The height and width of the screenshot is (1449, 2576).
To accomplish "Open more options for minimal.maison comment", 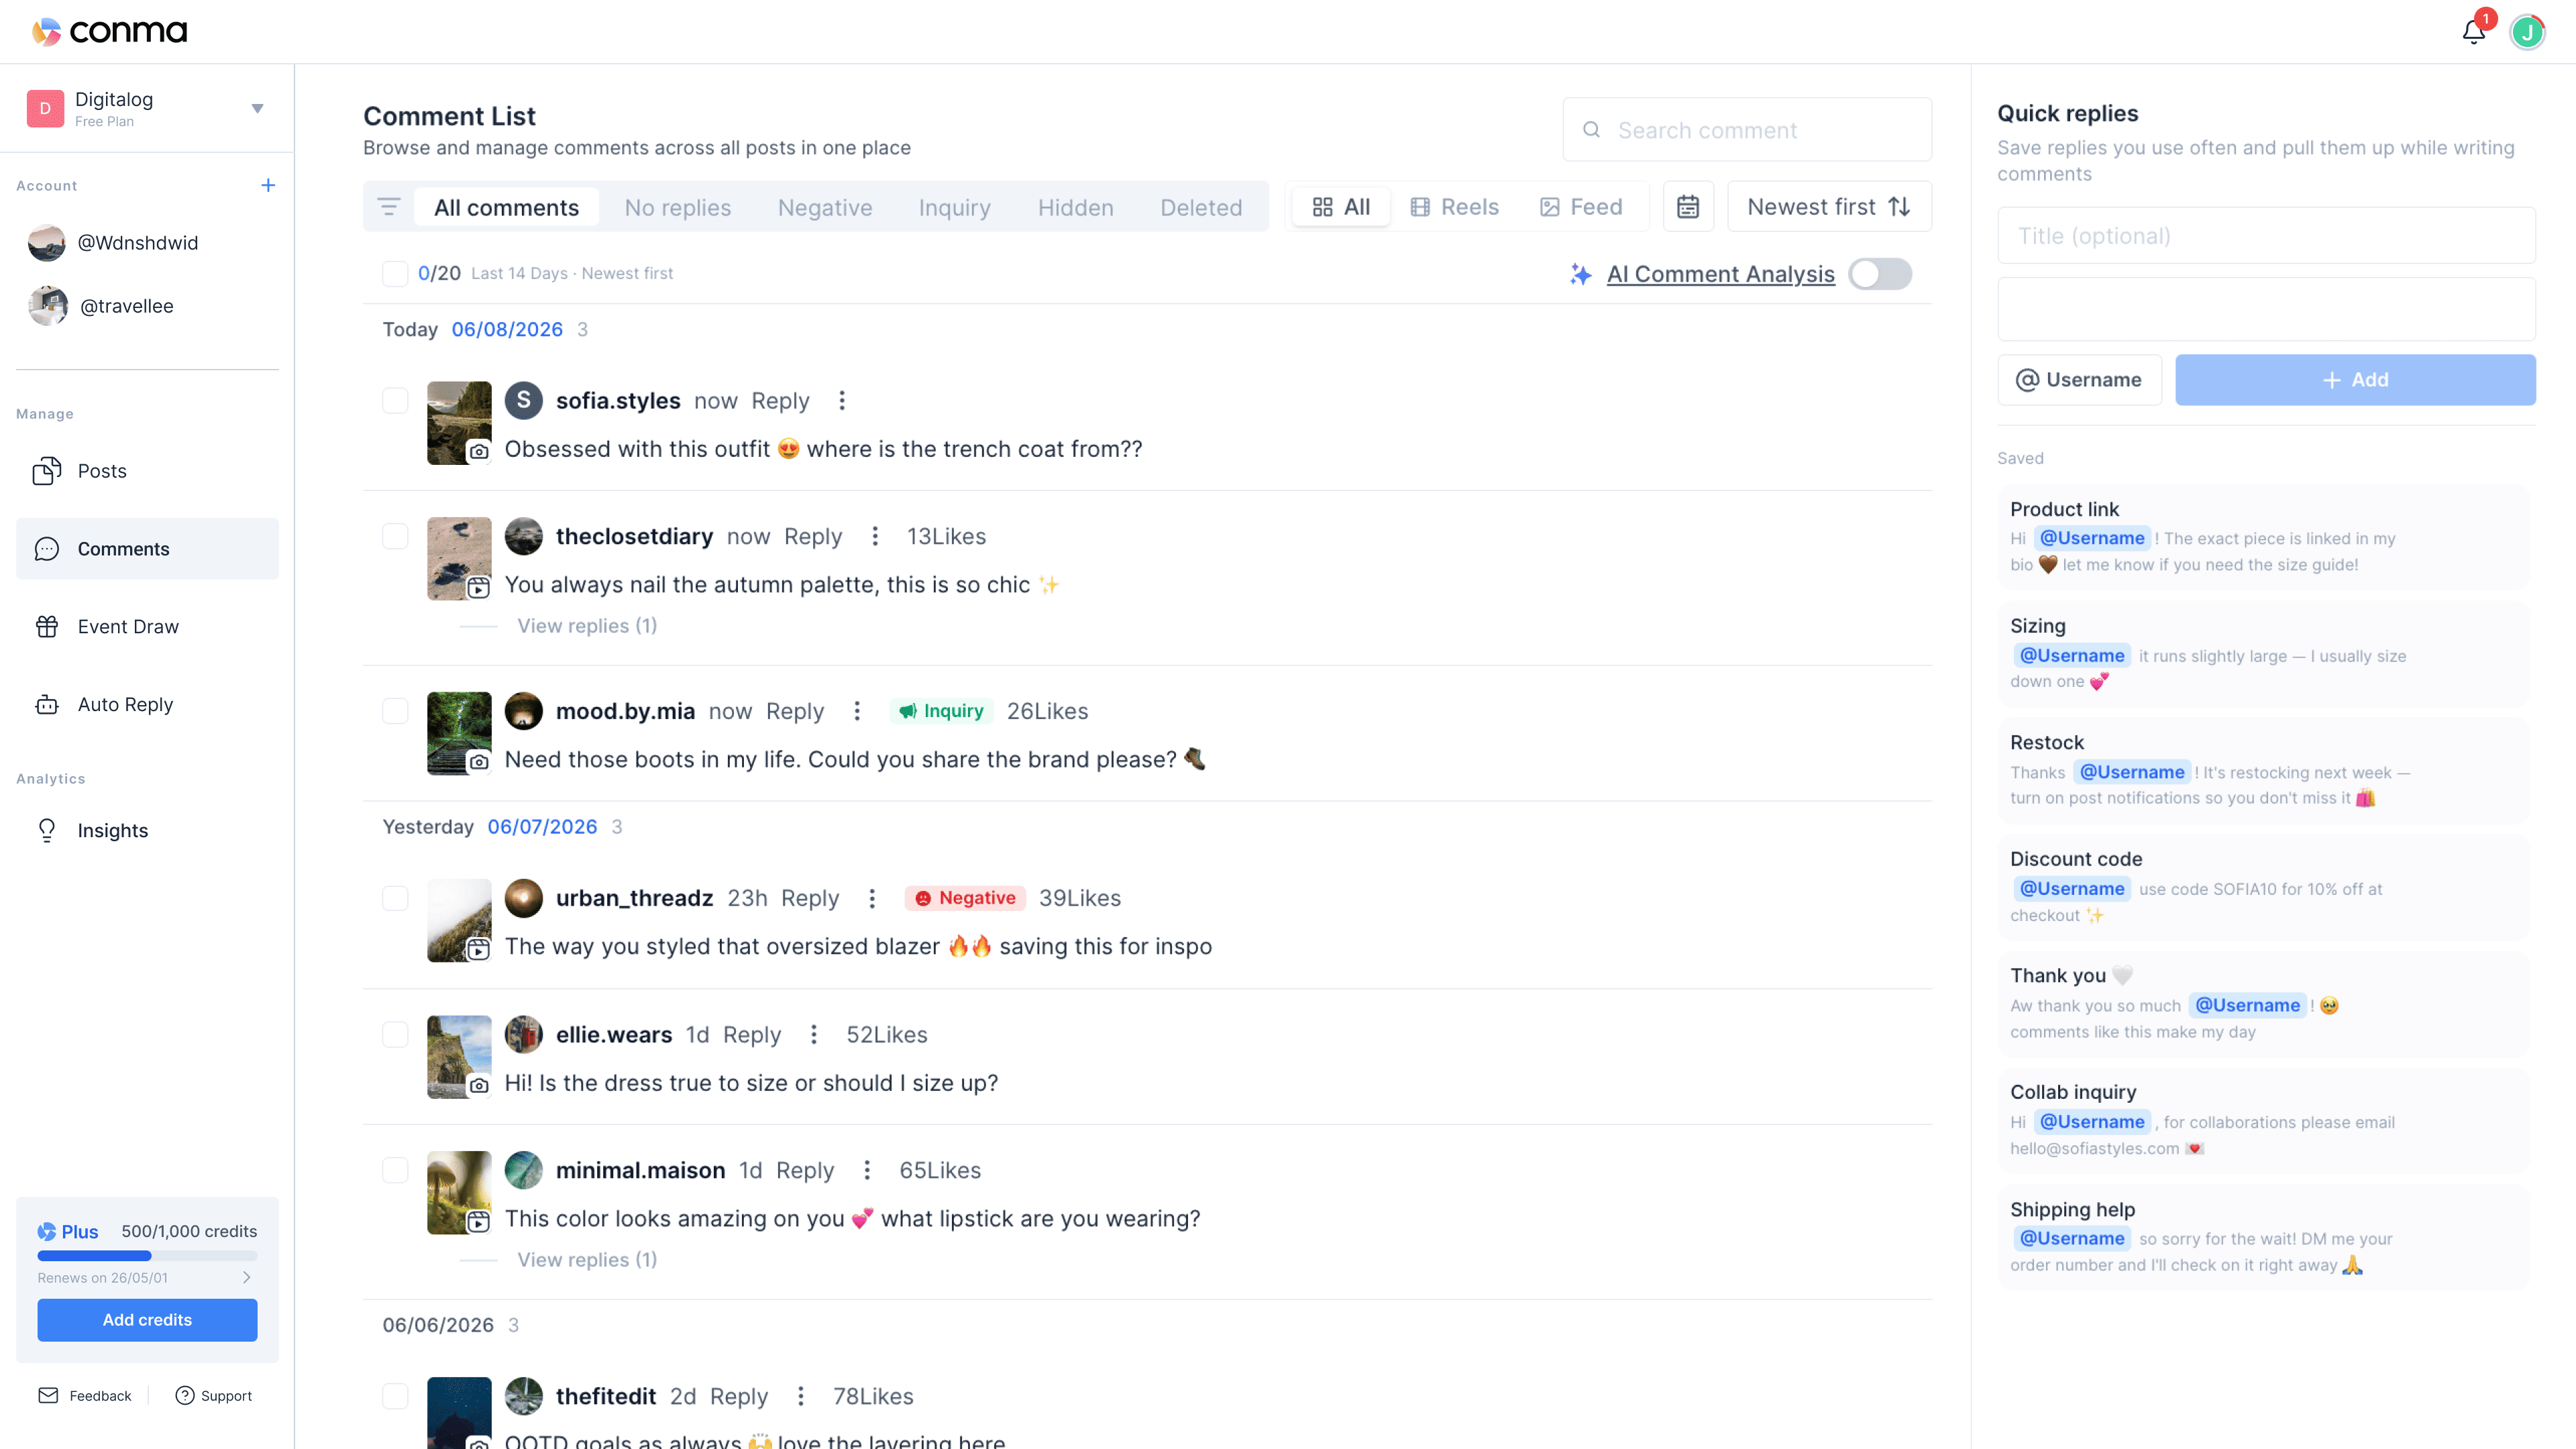I will tap(867, 1170).
